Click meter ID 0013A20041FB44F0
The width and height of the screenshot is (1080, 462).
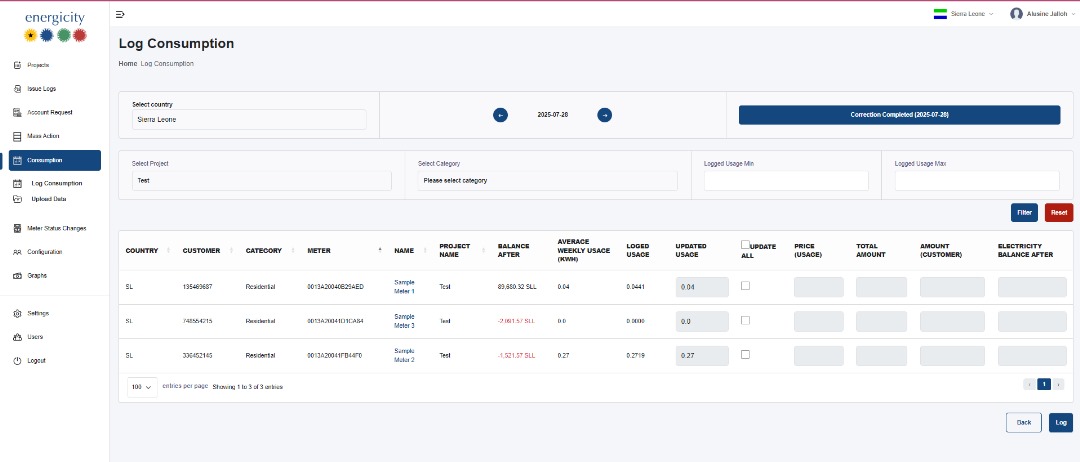point(335,355)
